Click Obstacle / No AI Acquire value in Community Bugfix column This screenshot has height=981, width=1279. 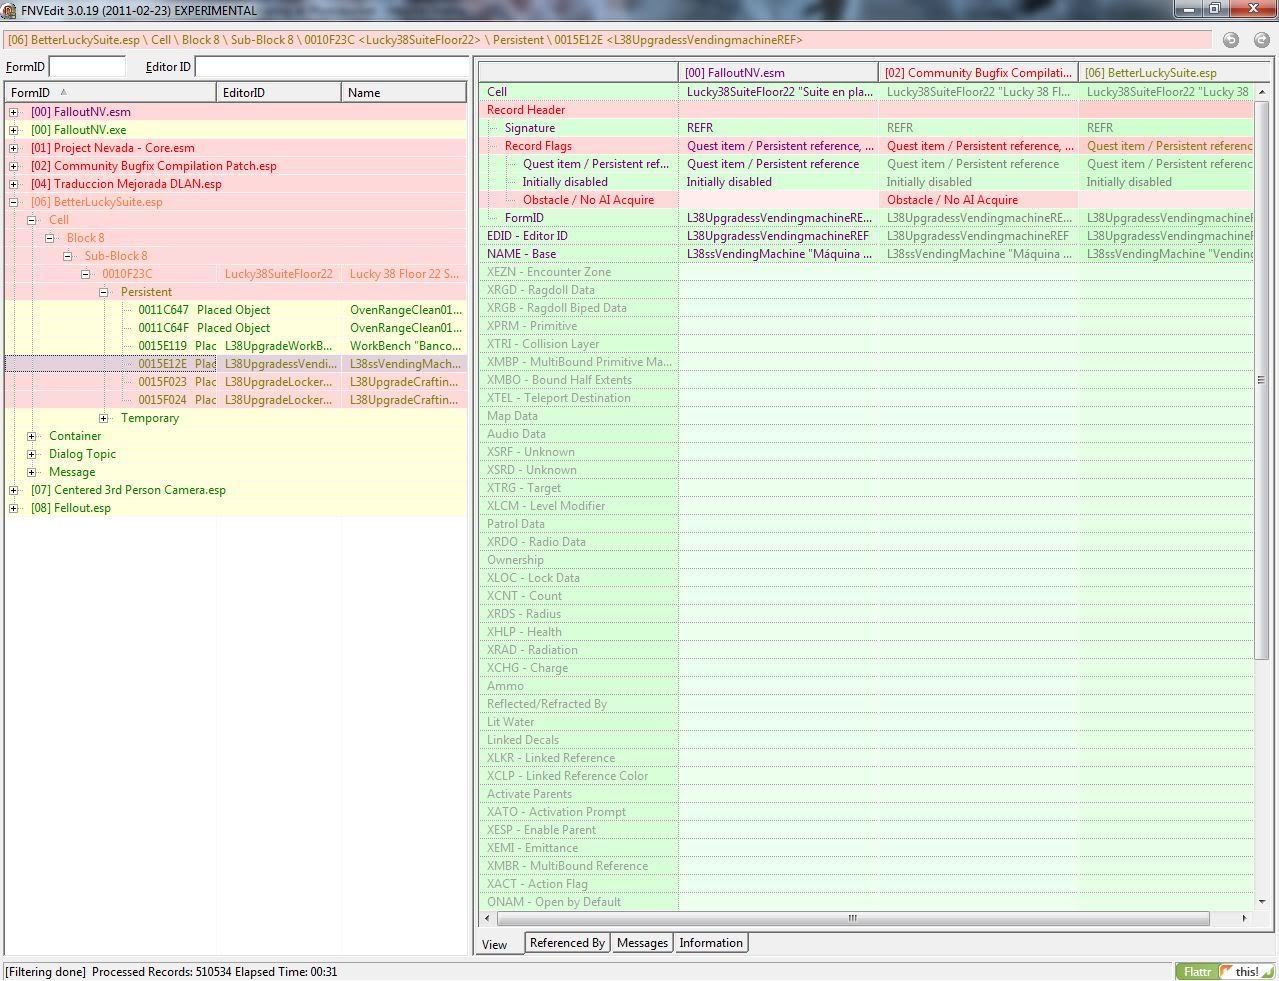pyautogui.click(x=952, y=200)
